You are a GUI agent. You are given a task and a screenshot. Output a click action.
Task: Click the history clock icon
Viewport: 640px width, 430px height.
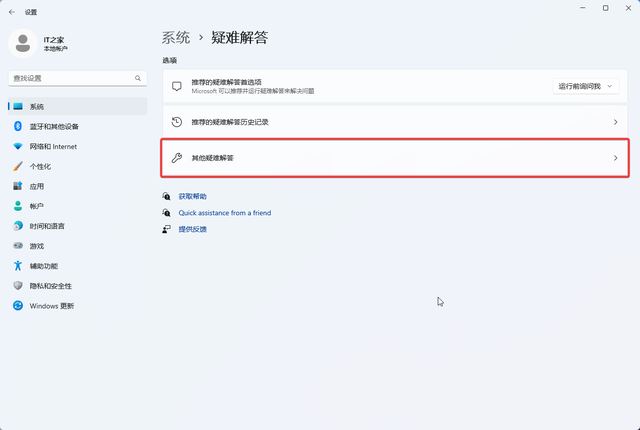177,122
